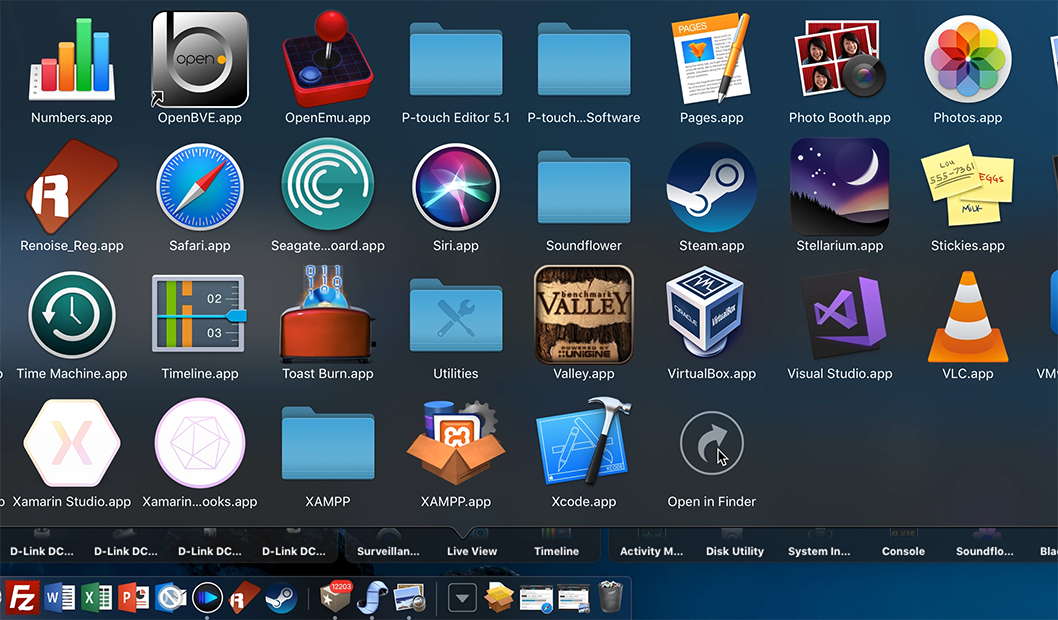The width and height of the screenshot is (1058, 620).
Task: Start the XAMPP.app control panel
Action: click(x=455, y=442)
